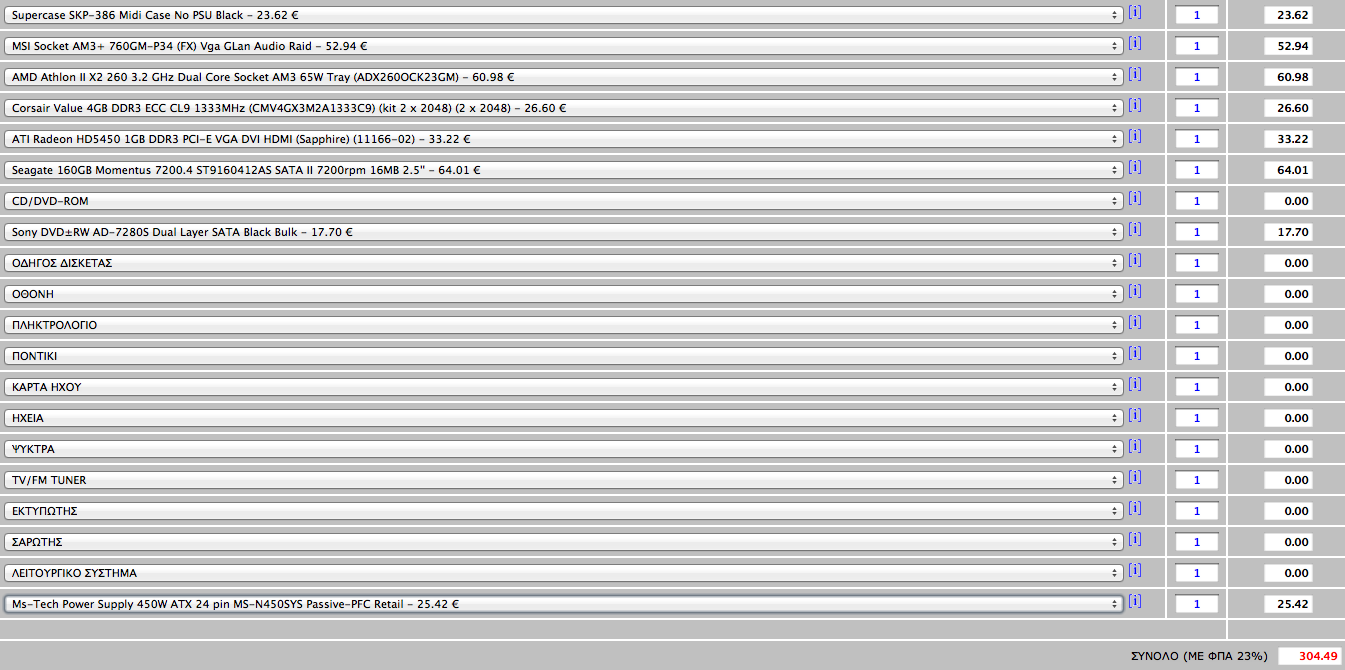The image size is (1345, 670).
Task: Open the Supercase SKP-386 Midi Case dropdown
Action: (x=564, y=15)
